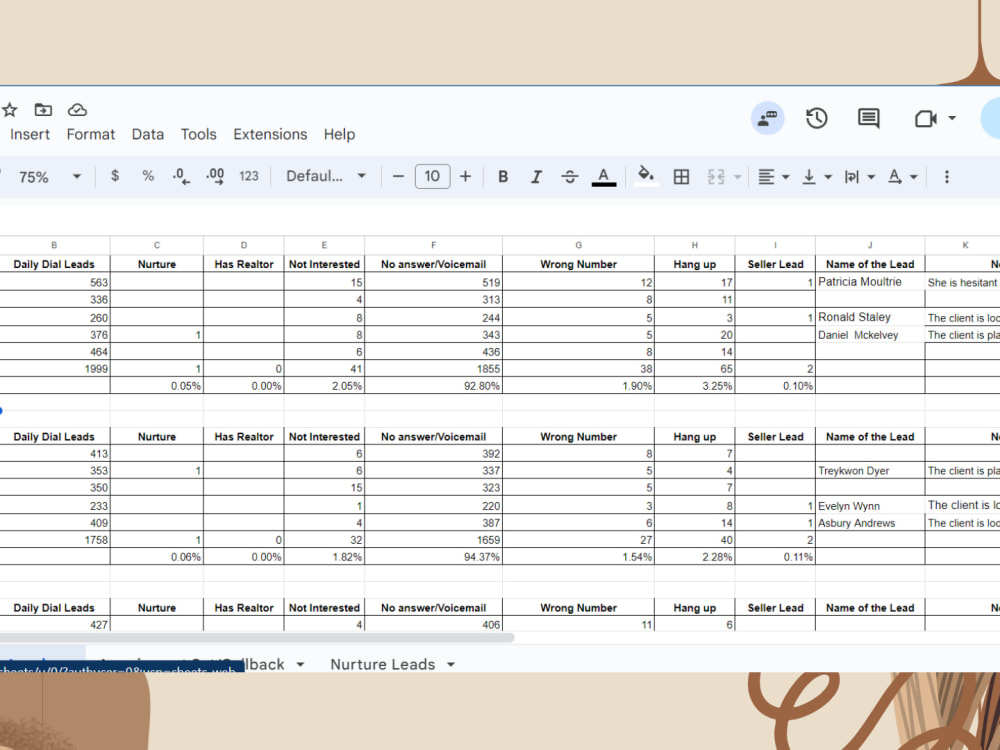The image size is (1000, 750).
Task: Select the cell showing 563
Action: pyautogui.click(x=54, y=282)
